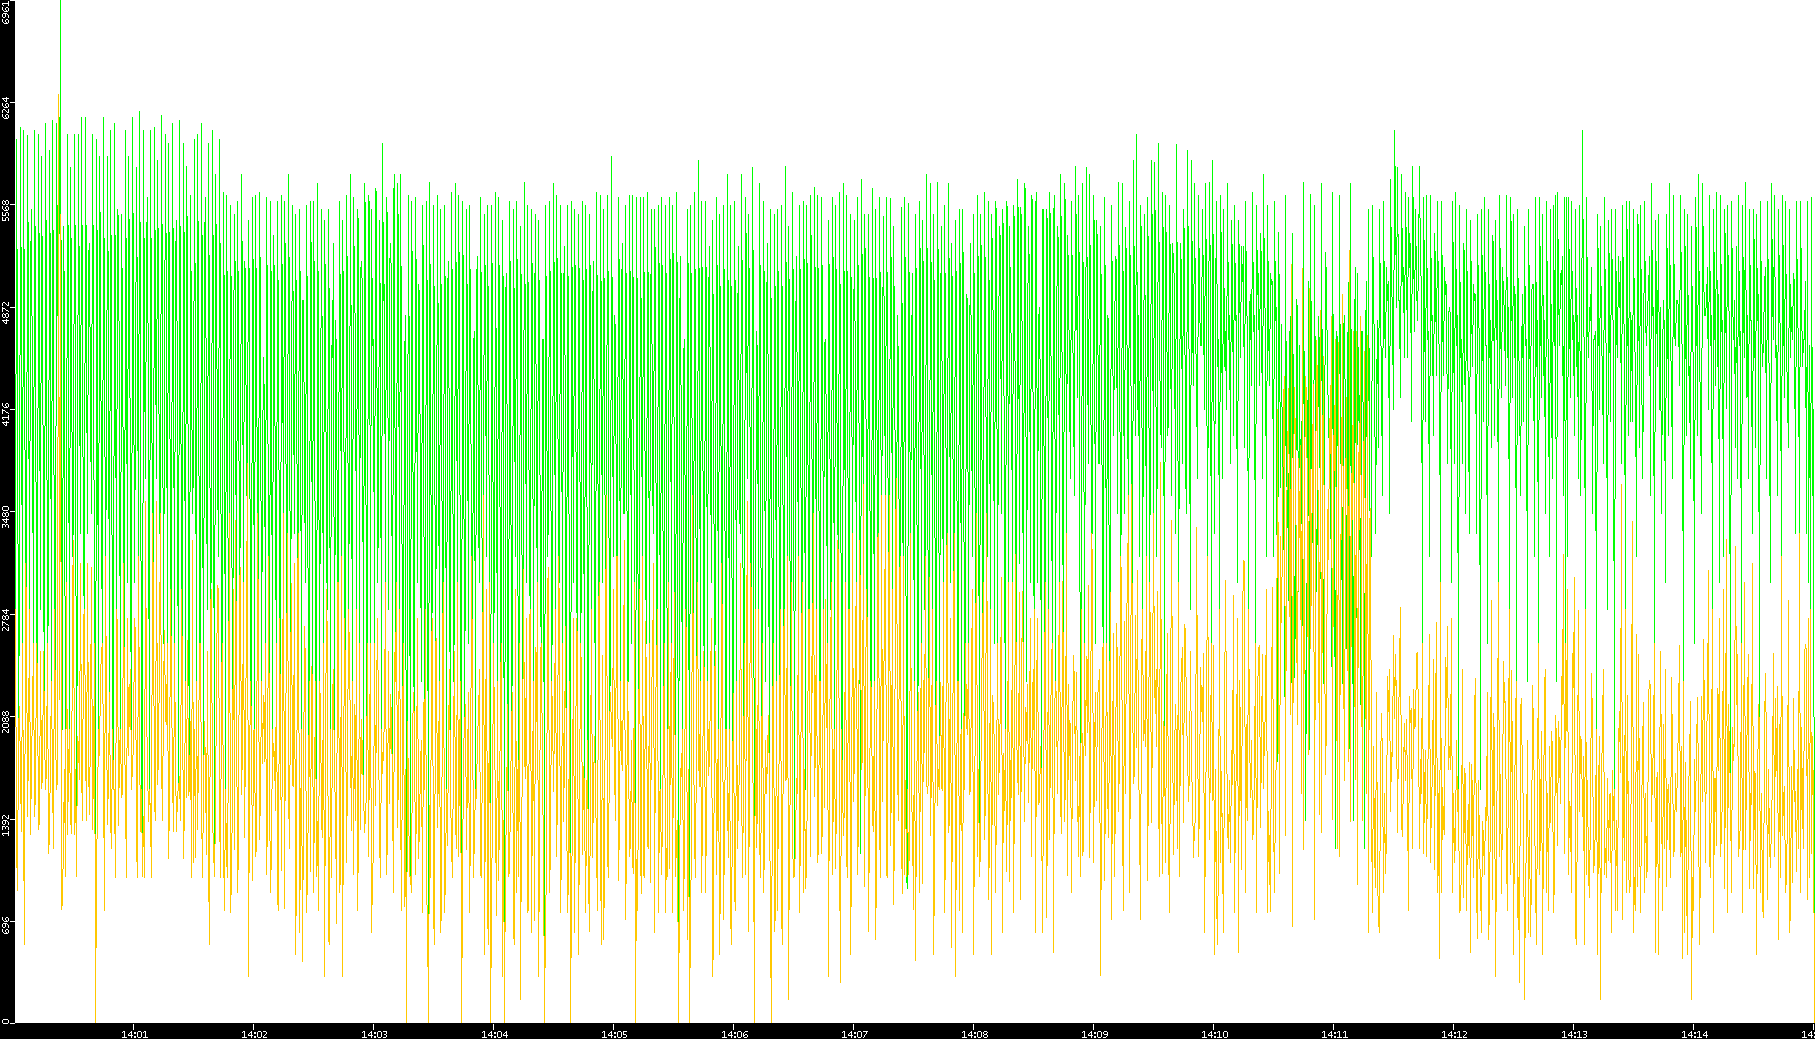
Task: Click the 2784 value axis label
Action: pyautogui.click(x=7, y=618)
